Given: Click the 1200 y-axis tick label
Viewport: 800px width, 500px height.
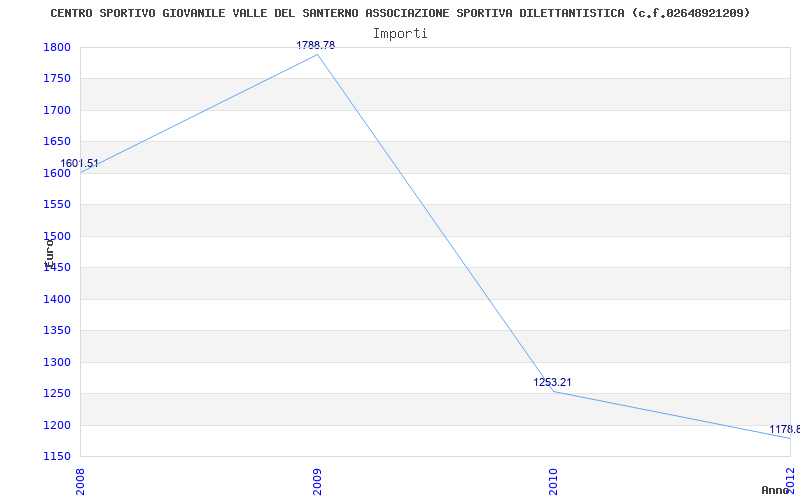Looking at the screenshot, I should 57,425.
